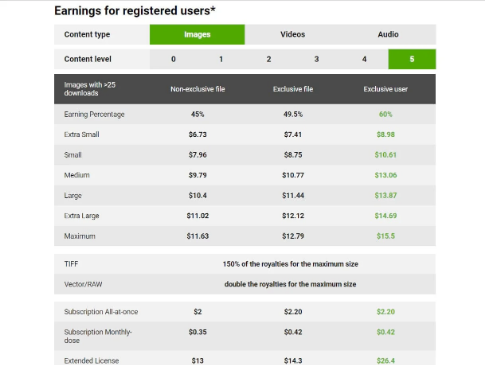The image size is (485, 365).
Task: Click the 'Images with >25 downloads' header
Action: coord(90,89)
